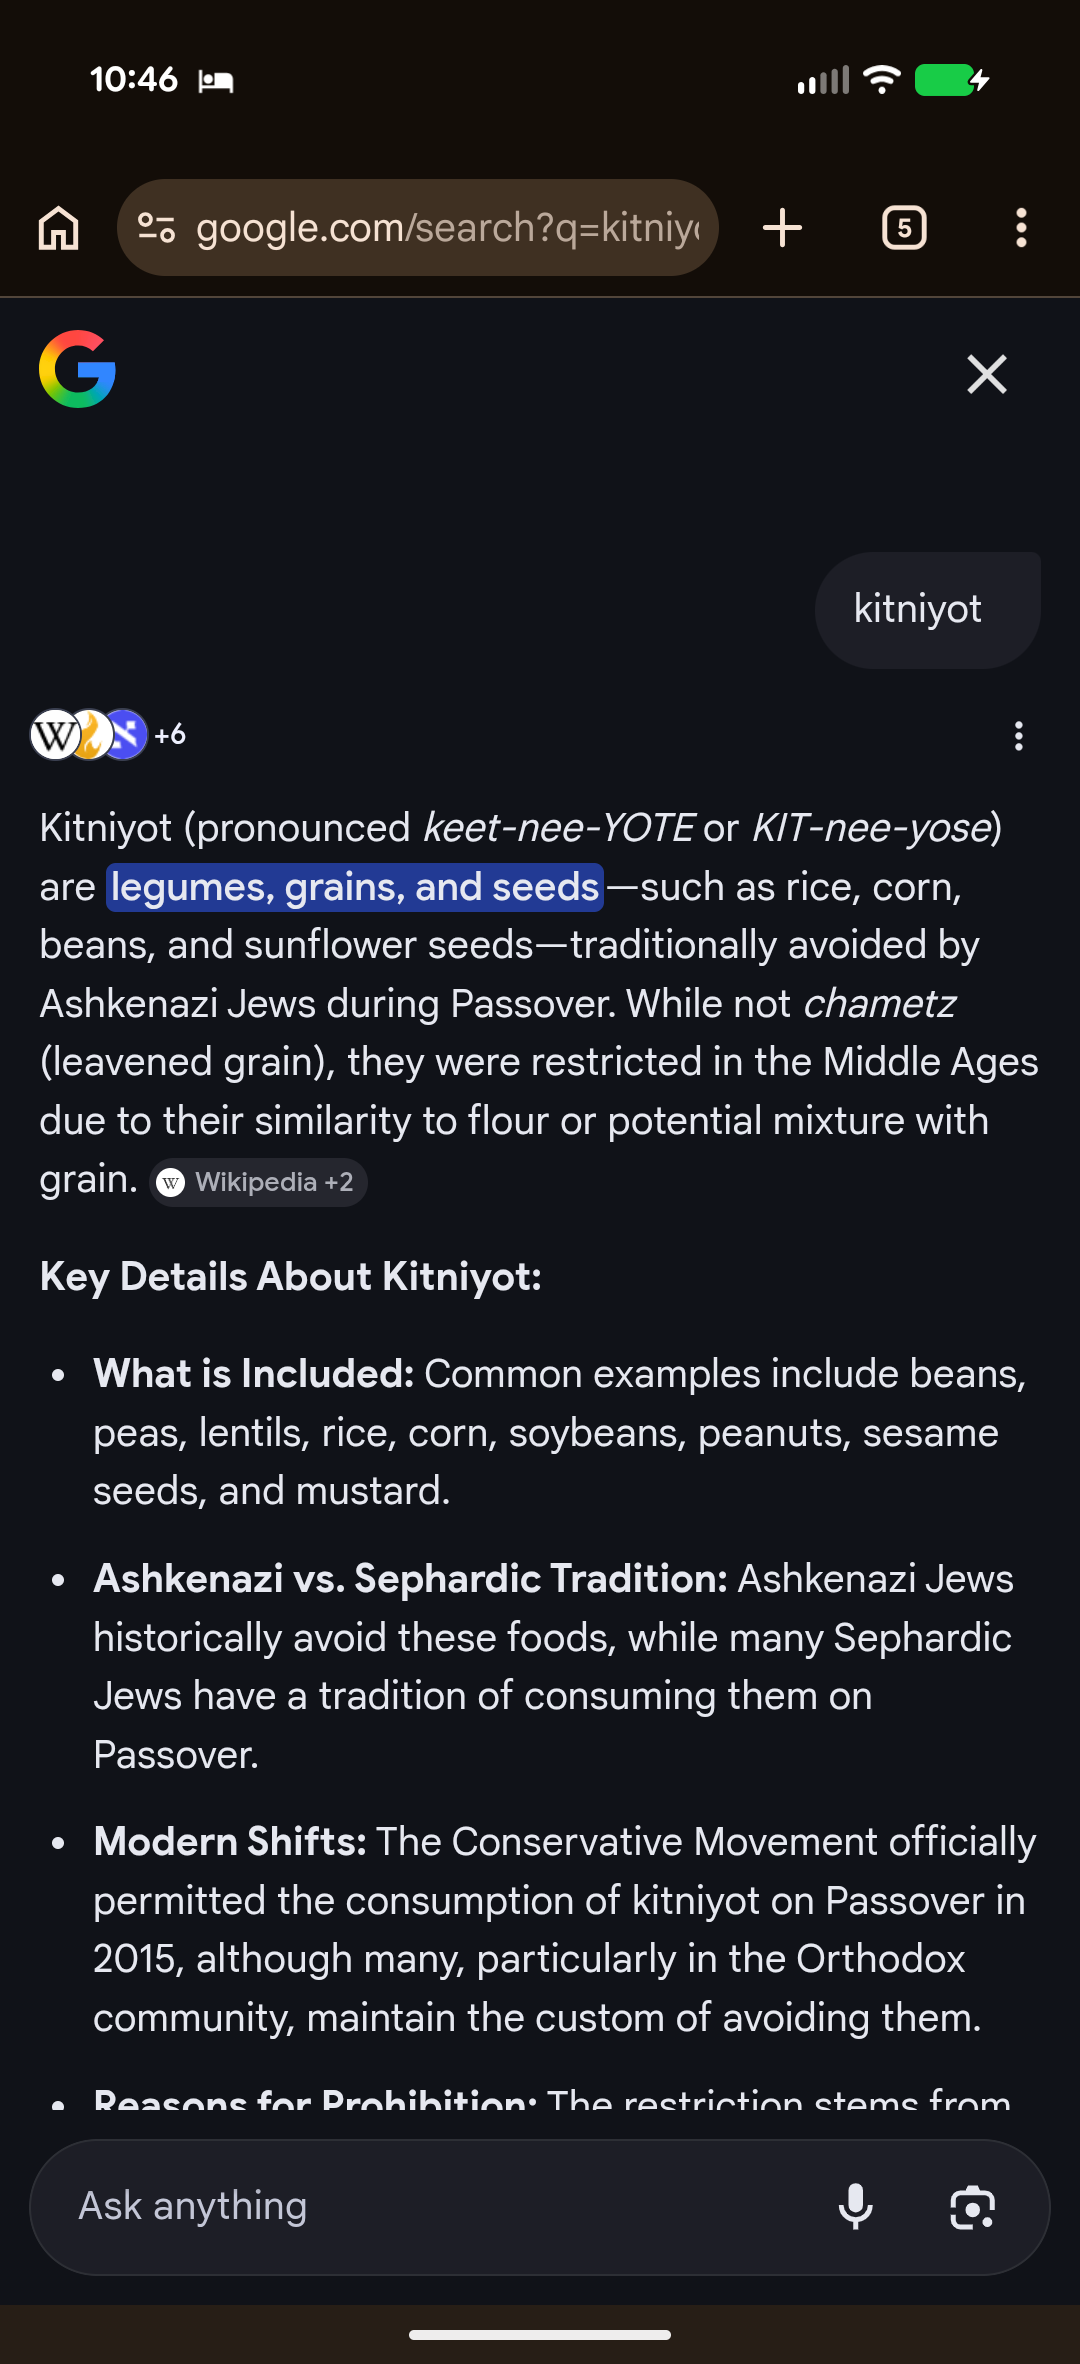Start voice search with microphone icon
This screenshot has width=1080, height=2364.
point(855,2207)
